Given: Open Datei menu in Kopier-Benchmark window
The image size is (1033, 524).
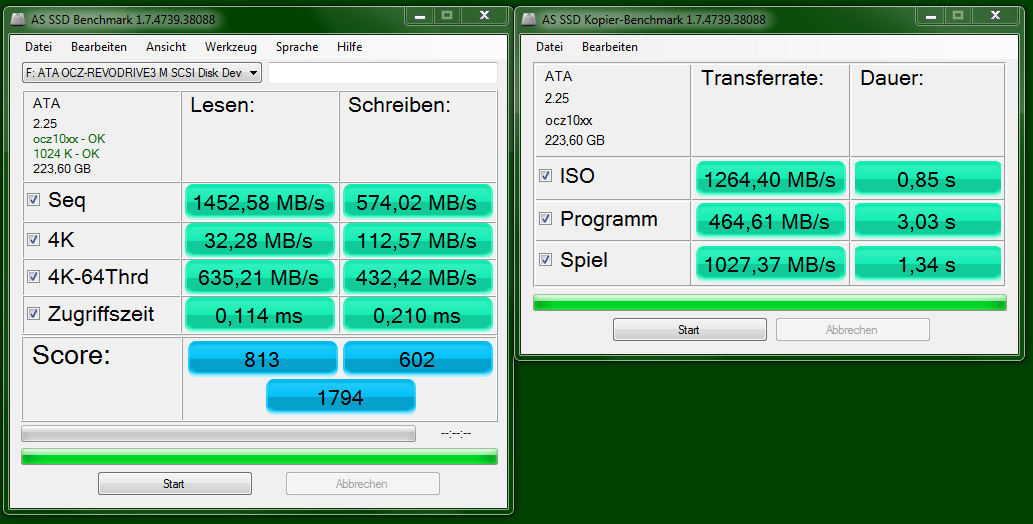Looking at the screenshot, I should coord(549,47).
